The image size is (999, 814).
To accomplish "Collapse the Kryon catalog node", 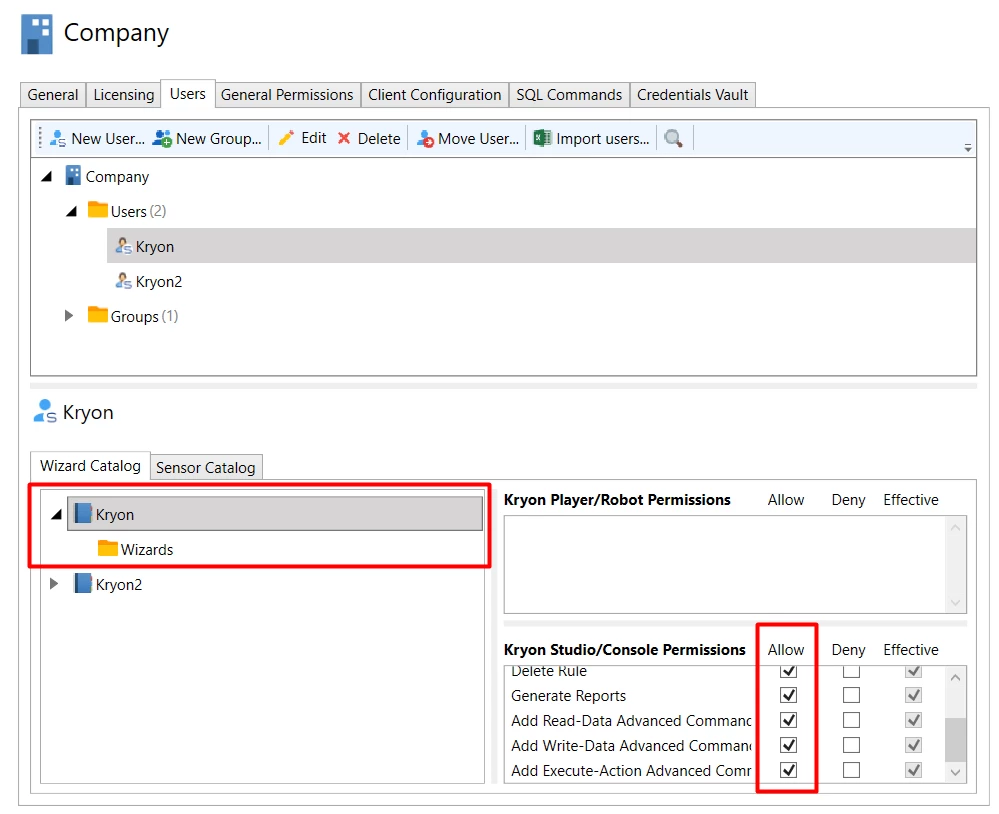I will tap(57, 514).
